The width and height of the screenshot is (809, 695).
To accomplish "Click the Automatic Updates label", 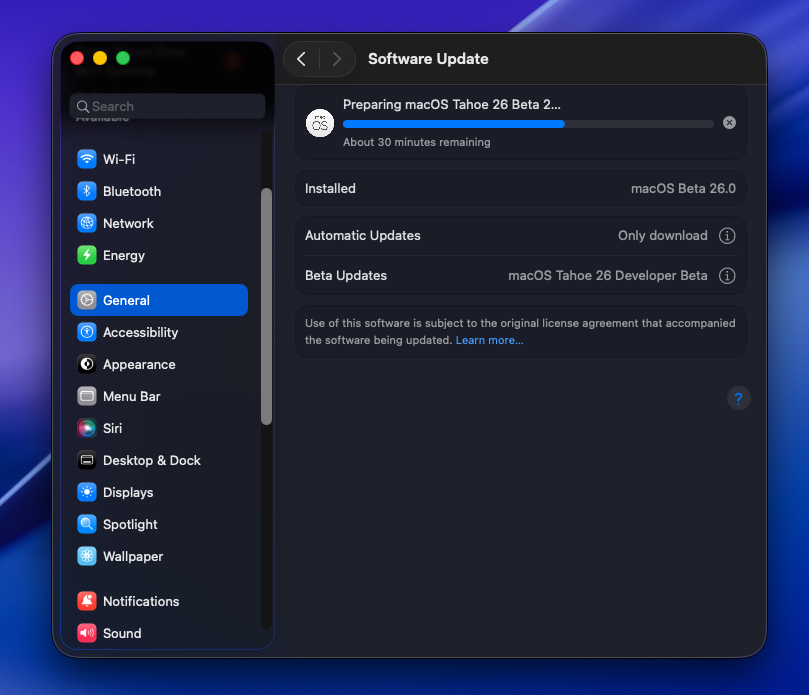I will [363, 235].
